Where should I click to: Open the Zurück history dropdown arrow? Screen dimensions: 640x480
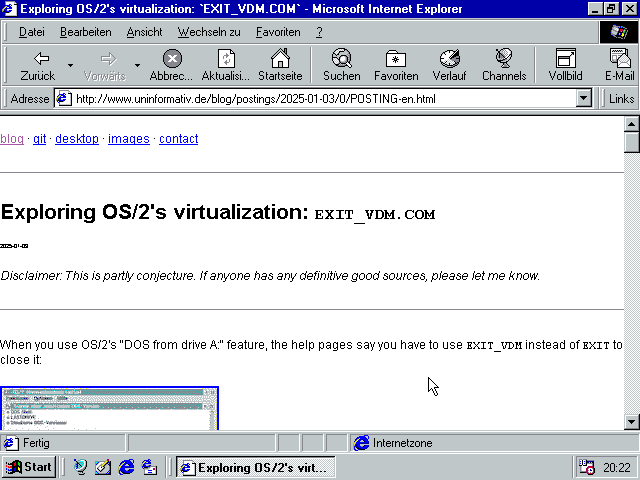[x=70, y=65]
